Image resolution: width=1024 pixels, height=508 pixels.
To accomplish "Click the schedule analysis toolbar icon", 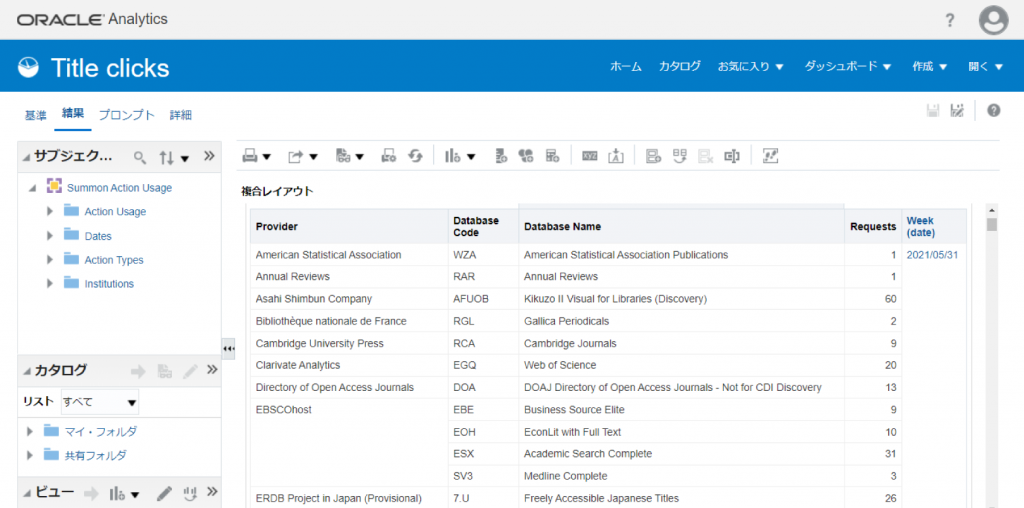I will coord(389,156).
